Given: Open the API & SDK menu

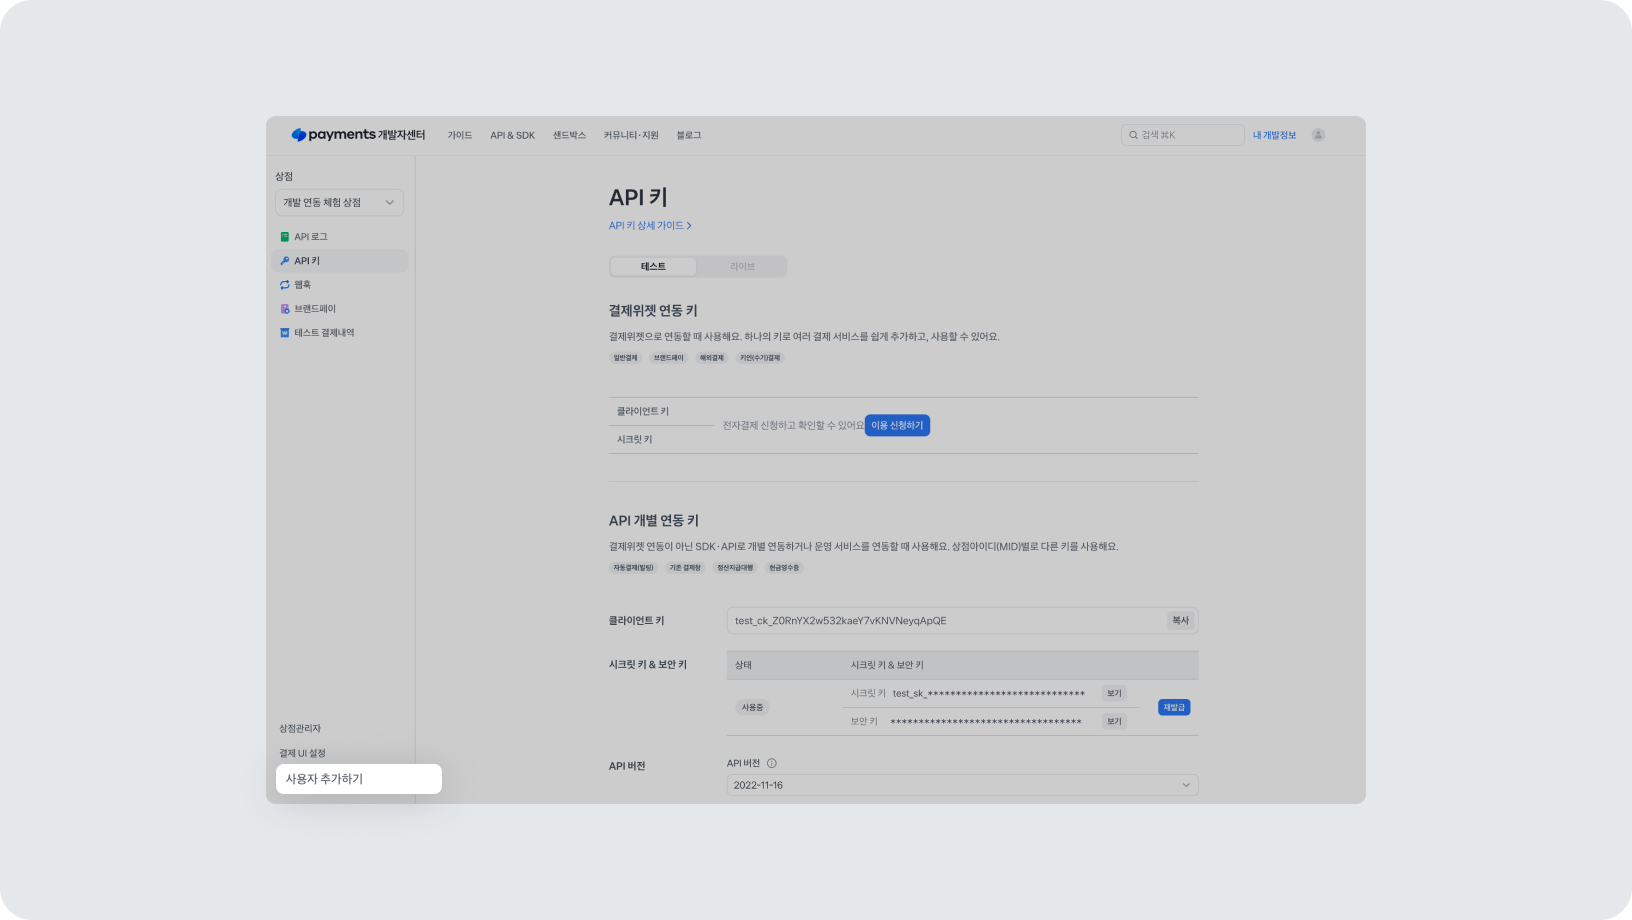Looking at the screenshot, I should coord(513,135).
